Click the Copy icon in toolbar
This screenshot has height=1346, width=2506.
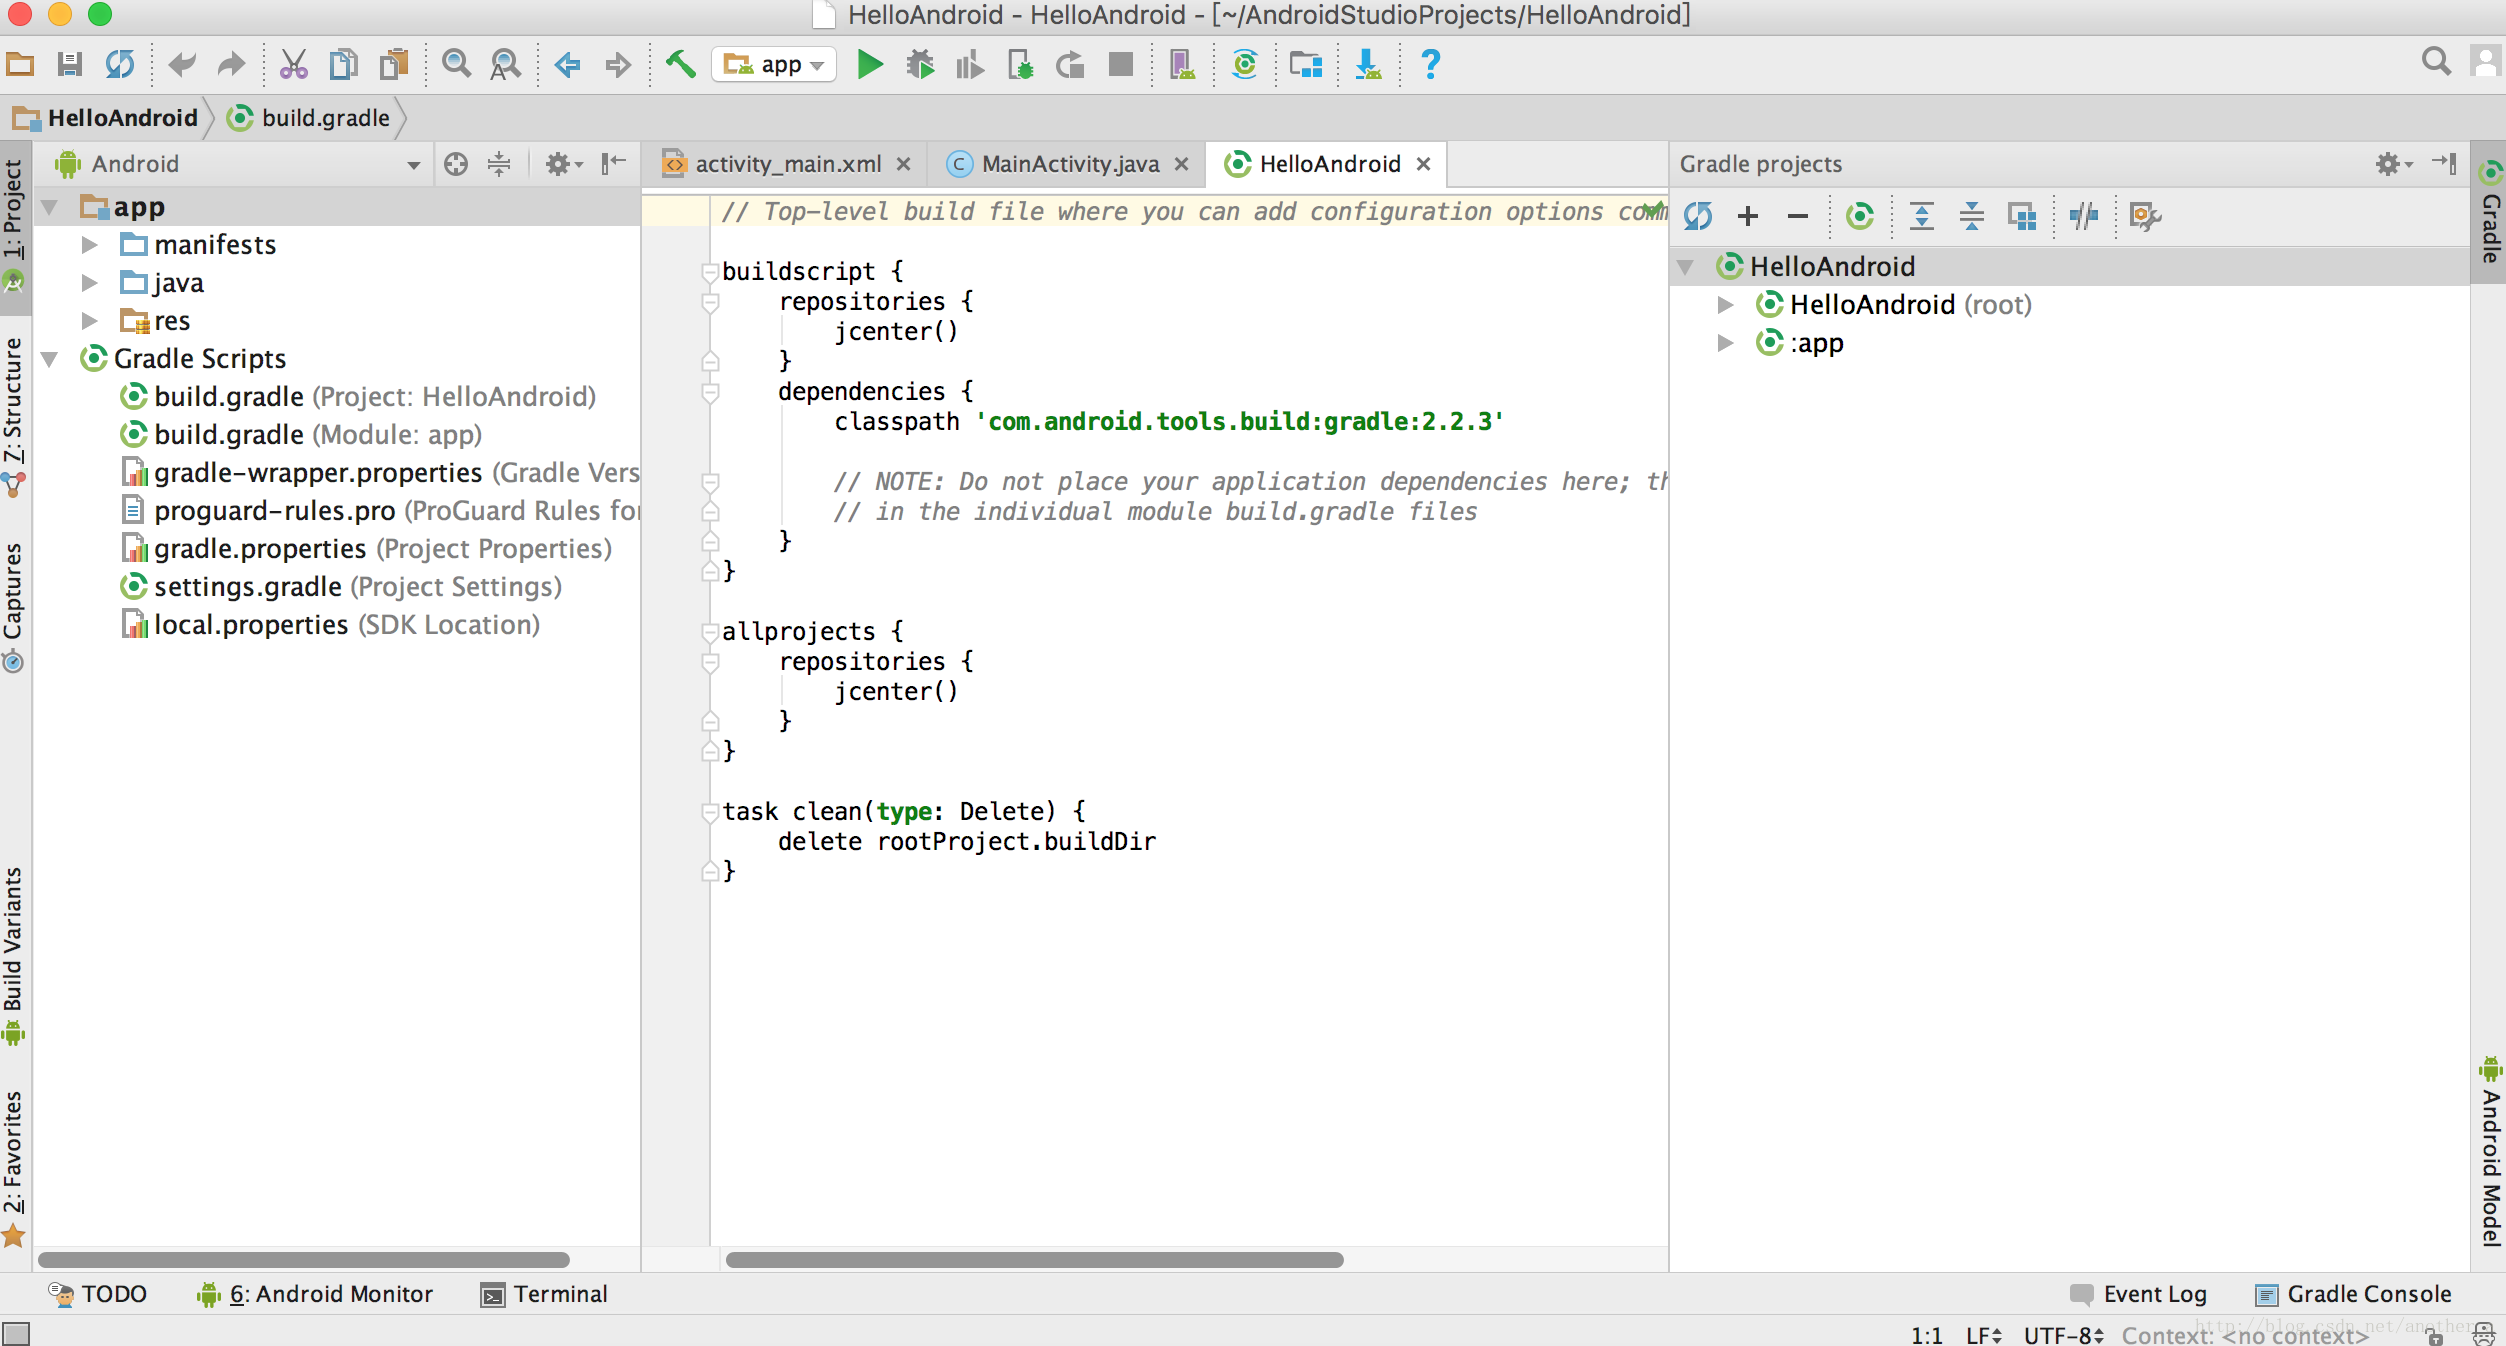(343, 65)
